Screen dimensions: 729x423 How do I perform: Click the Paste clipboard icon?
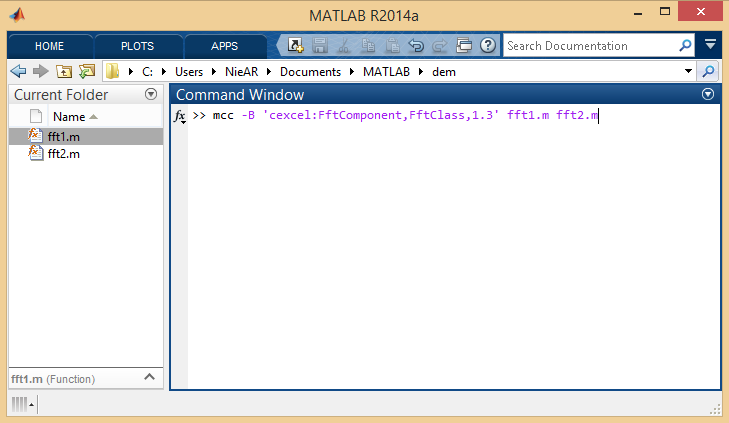pos(393,46)
